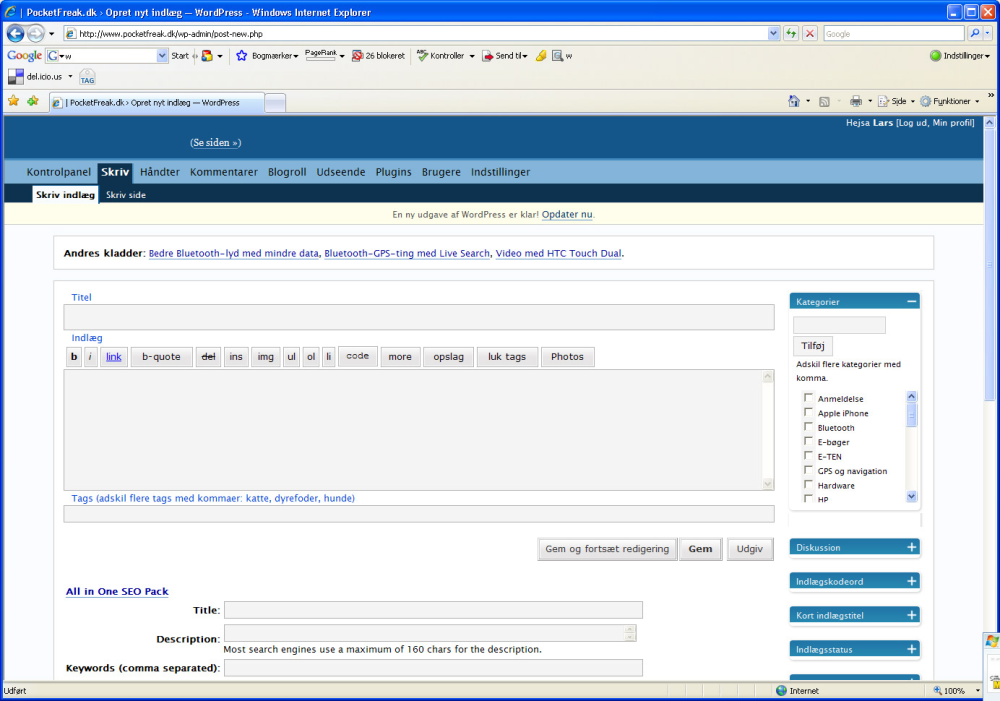This screenshot has width=1000, height=701.
Task: Click the Udgiv publish button
Action: pos(749,549)
